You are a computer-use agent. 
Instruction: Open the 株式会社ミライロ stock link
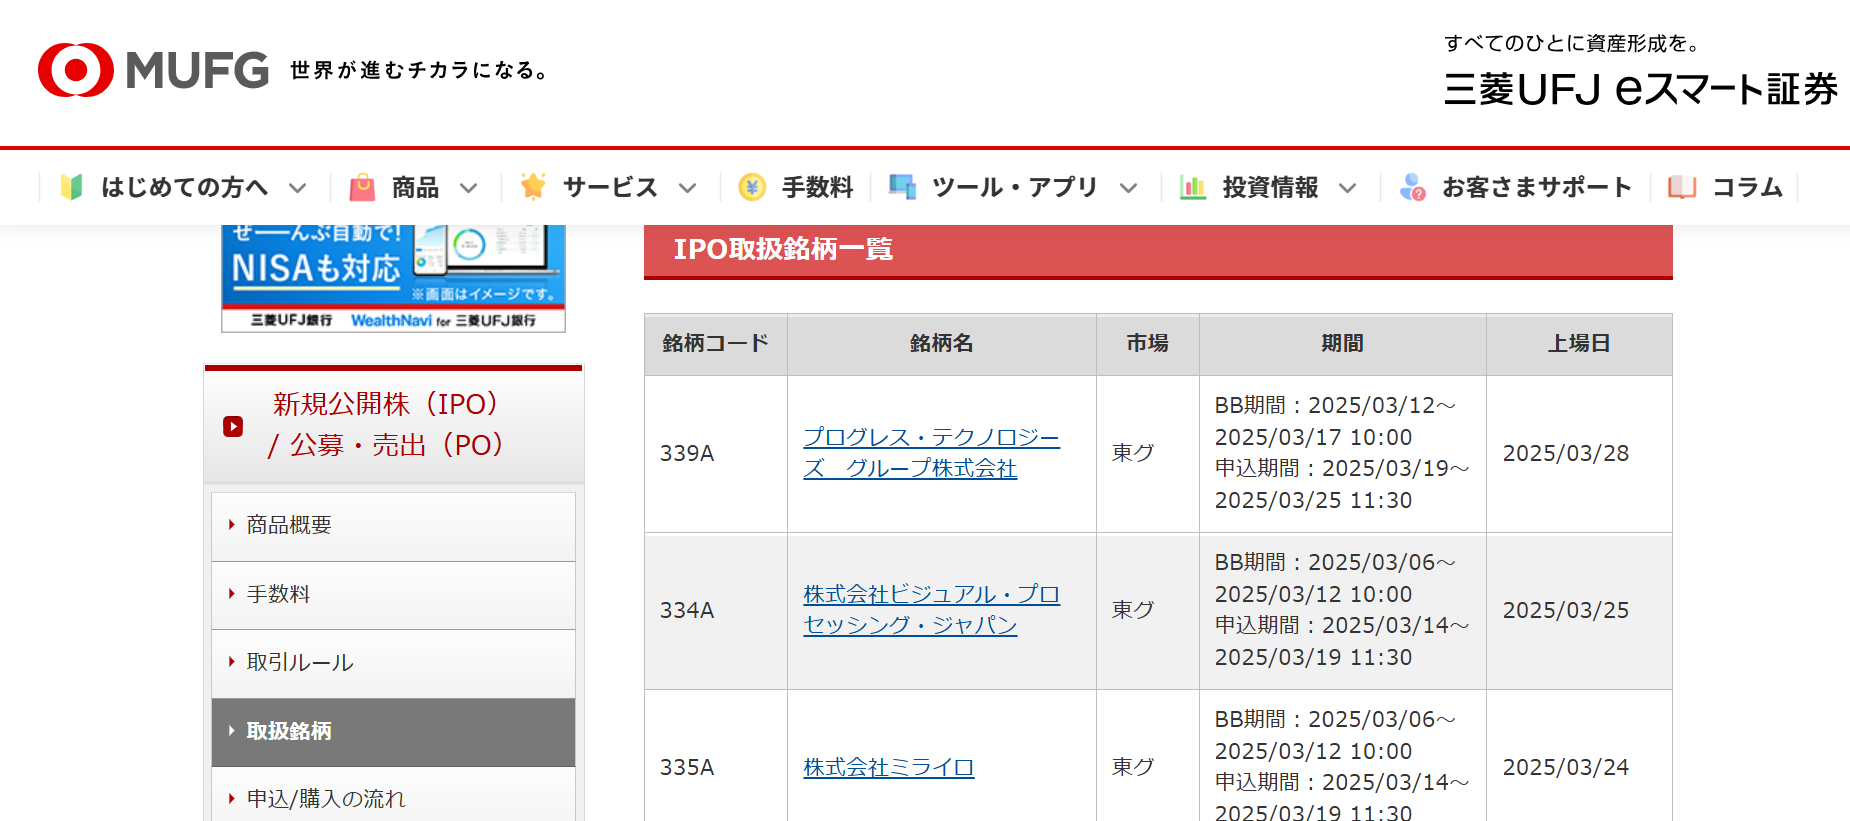click(888, 767)
